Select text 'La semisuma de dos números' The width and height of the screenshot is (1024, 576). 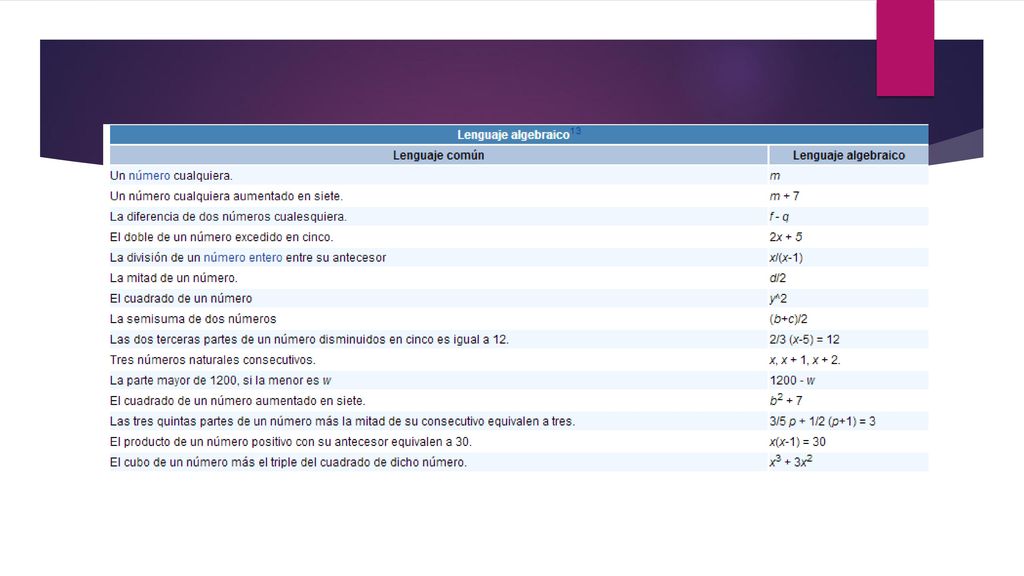point(193,319)
